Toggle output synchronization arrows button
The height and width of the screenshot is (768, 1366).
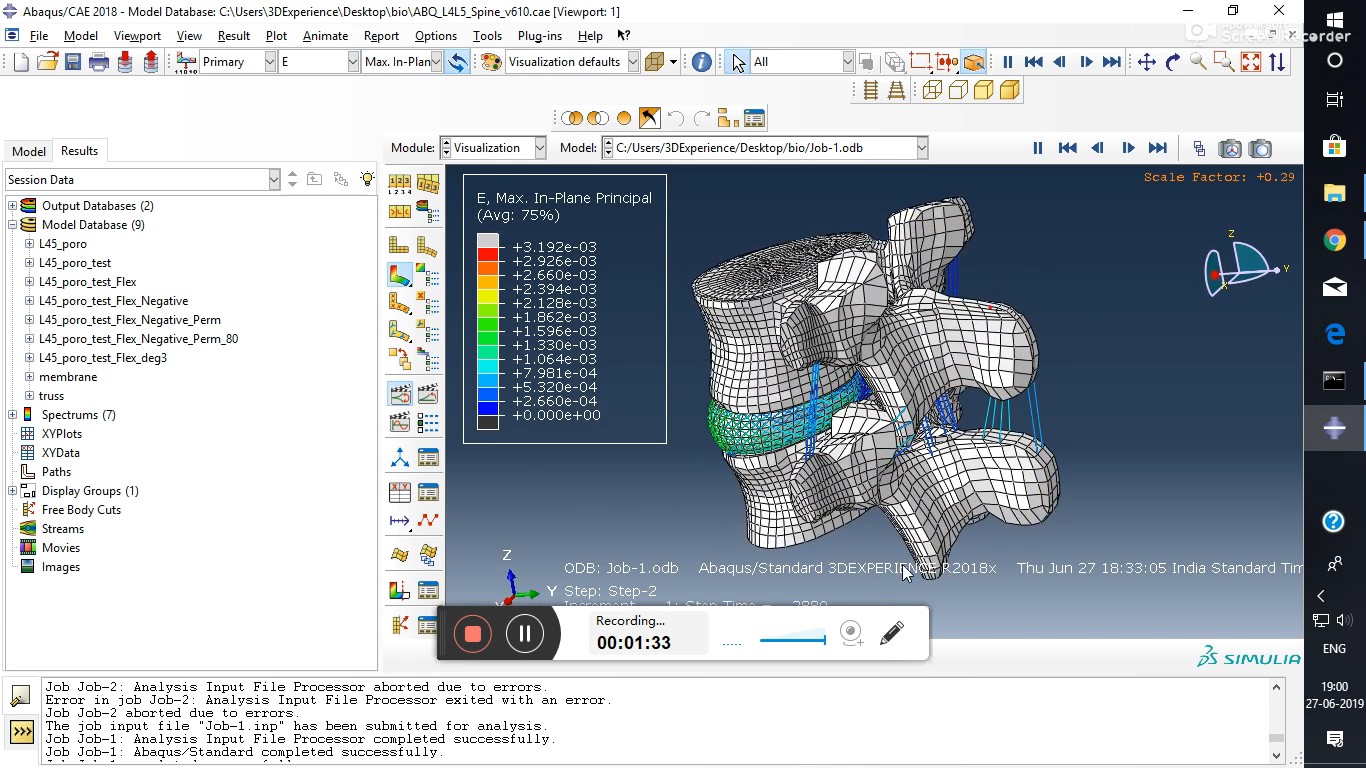tap(457, 62)
